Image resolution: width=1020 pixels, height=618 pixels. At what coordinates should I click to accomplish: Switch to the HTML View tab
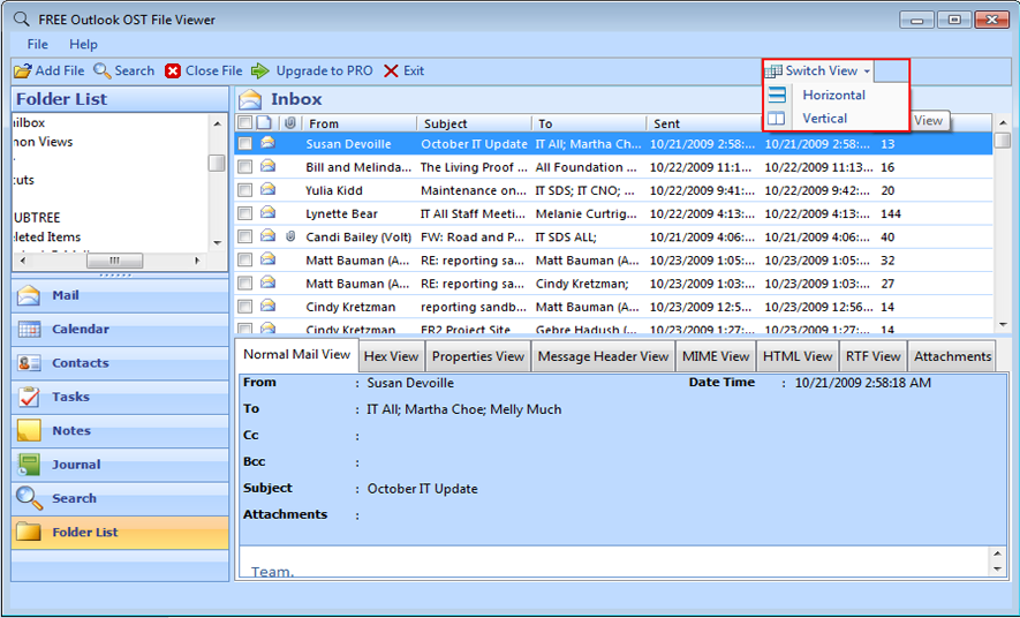[798, 356]
